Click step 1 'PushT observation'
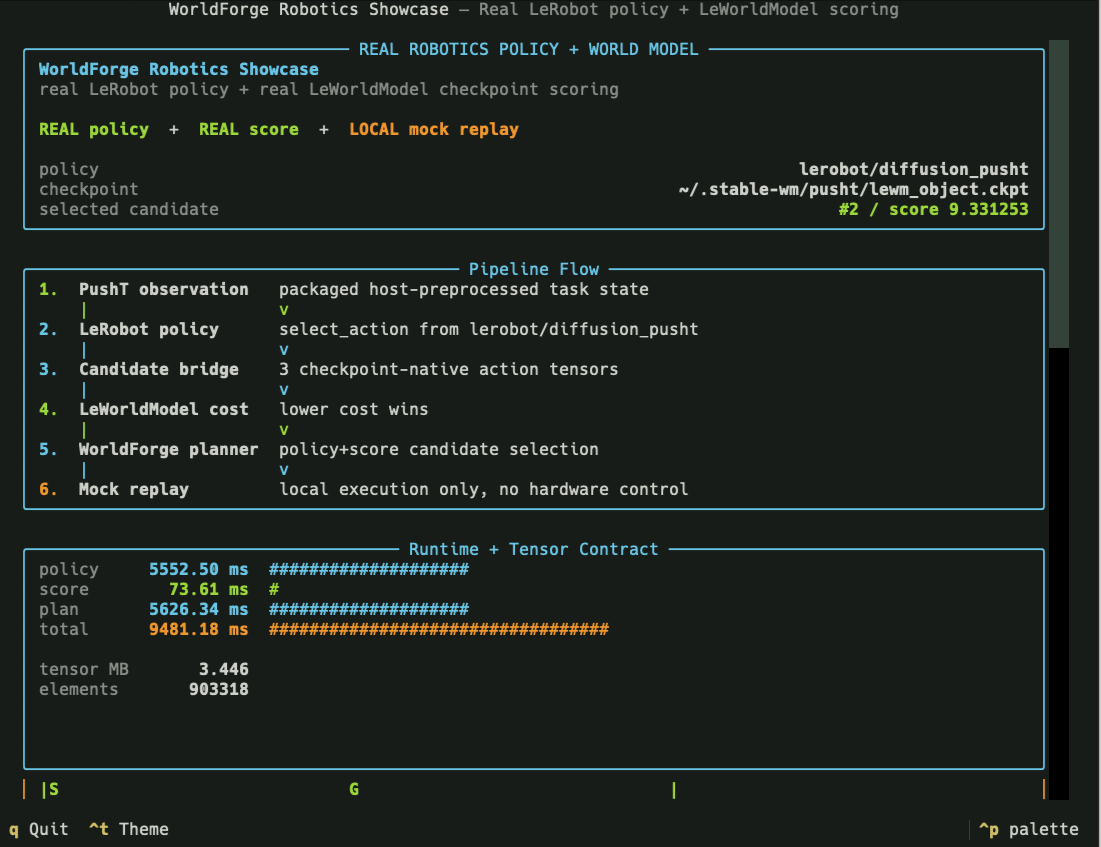Image resolution: width=1101 pixels, height=847 pixels. coord(164,289)
